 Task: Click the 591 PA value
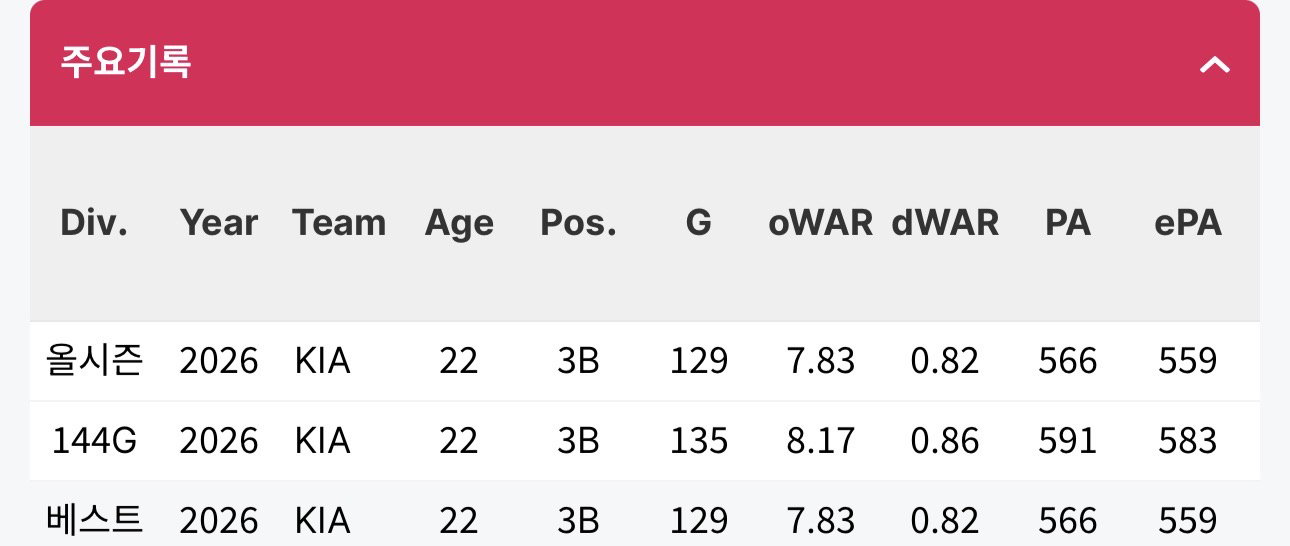[x=1068, y=440]
